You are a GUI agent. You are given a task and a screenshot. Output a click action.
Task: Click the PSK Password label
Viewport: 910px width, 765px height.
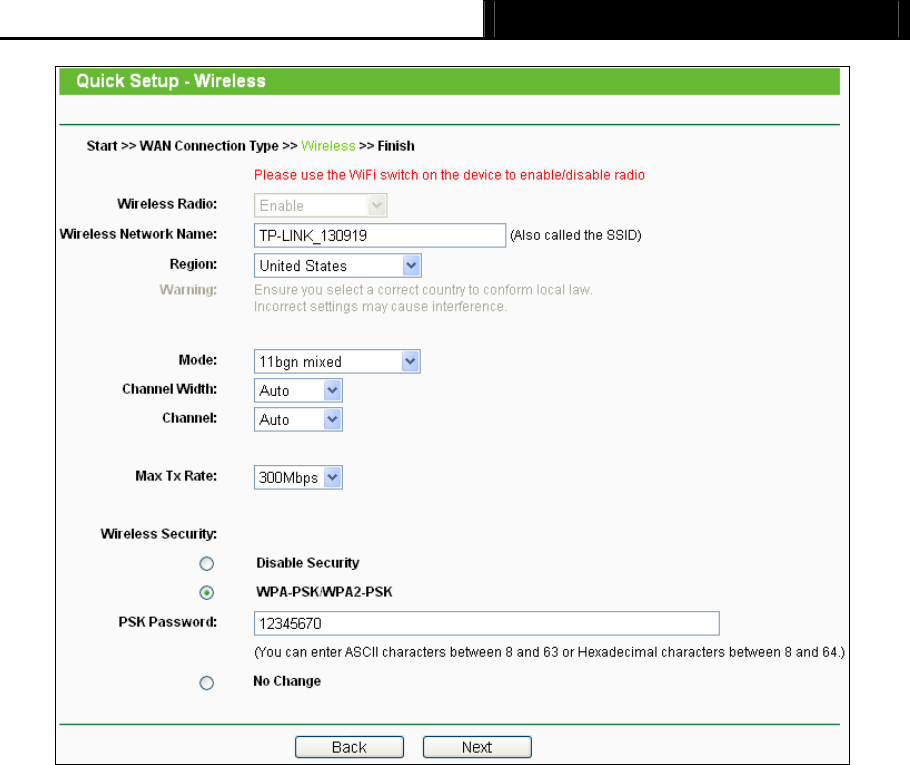(168, 622)
